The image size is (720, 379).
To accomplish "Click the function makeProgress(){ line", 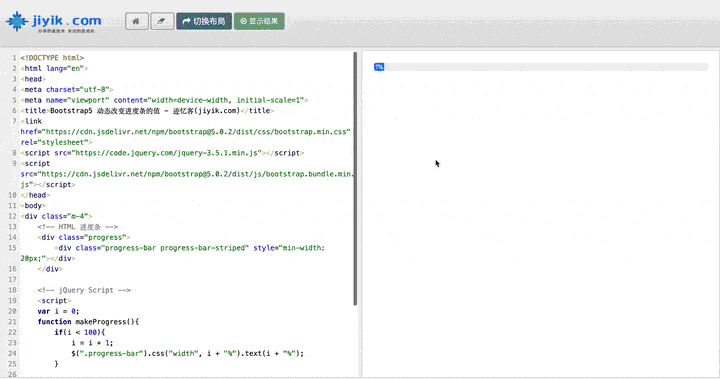I will pyautogui.click(x=88, y=322).
